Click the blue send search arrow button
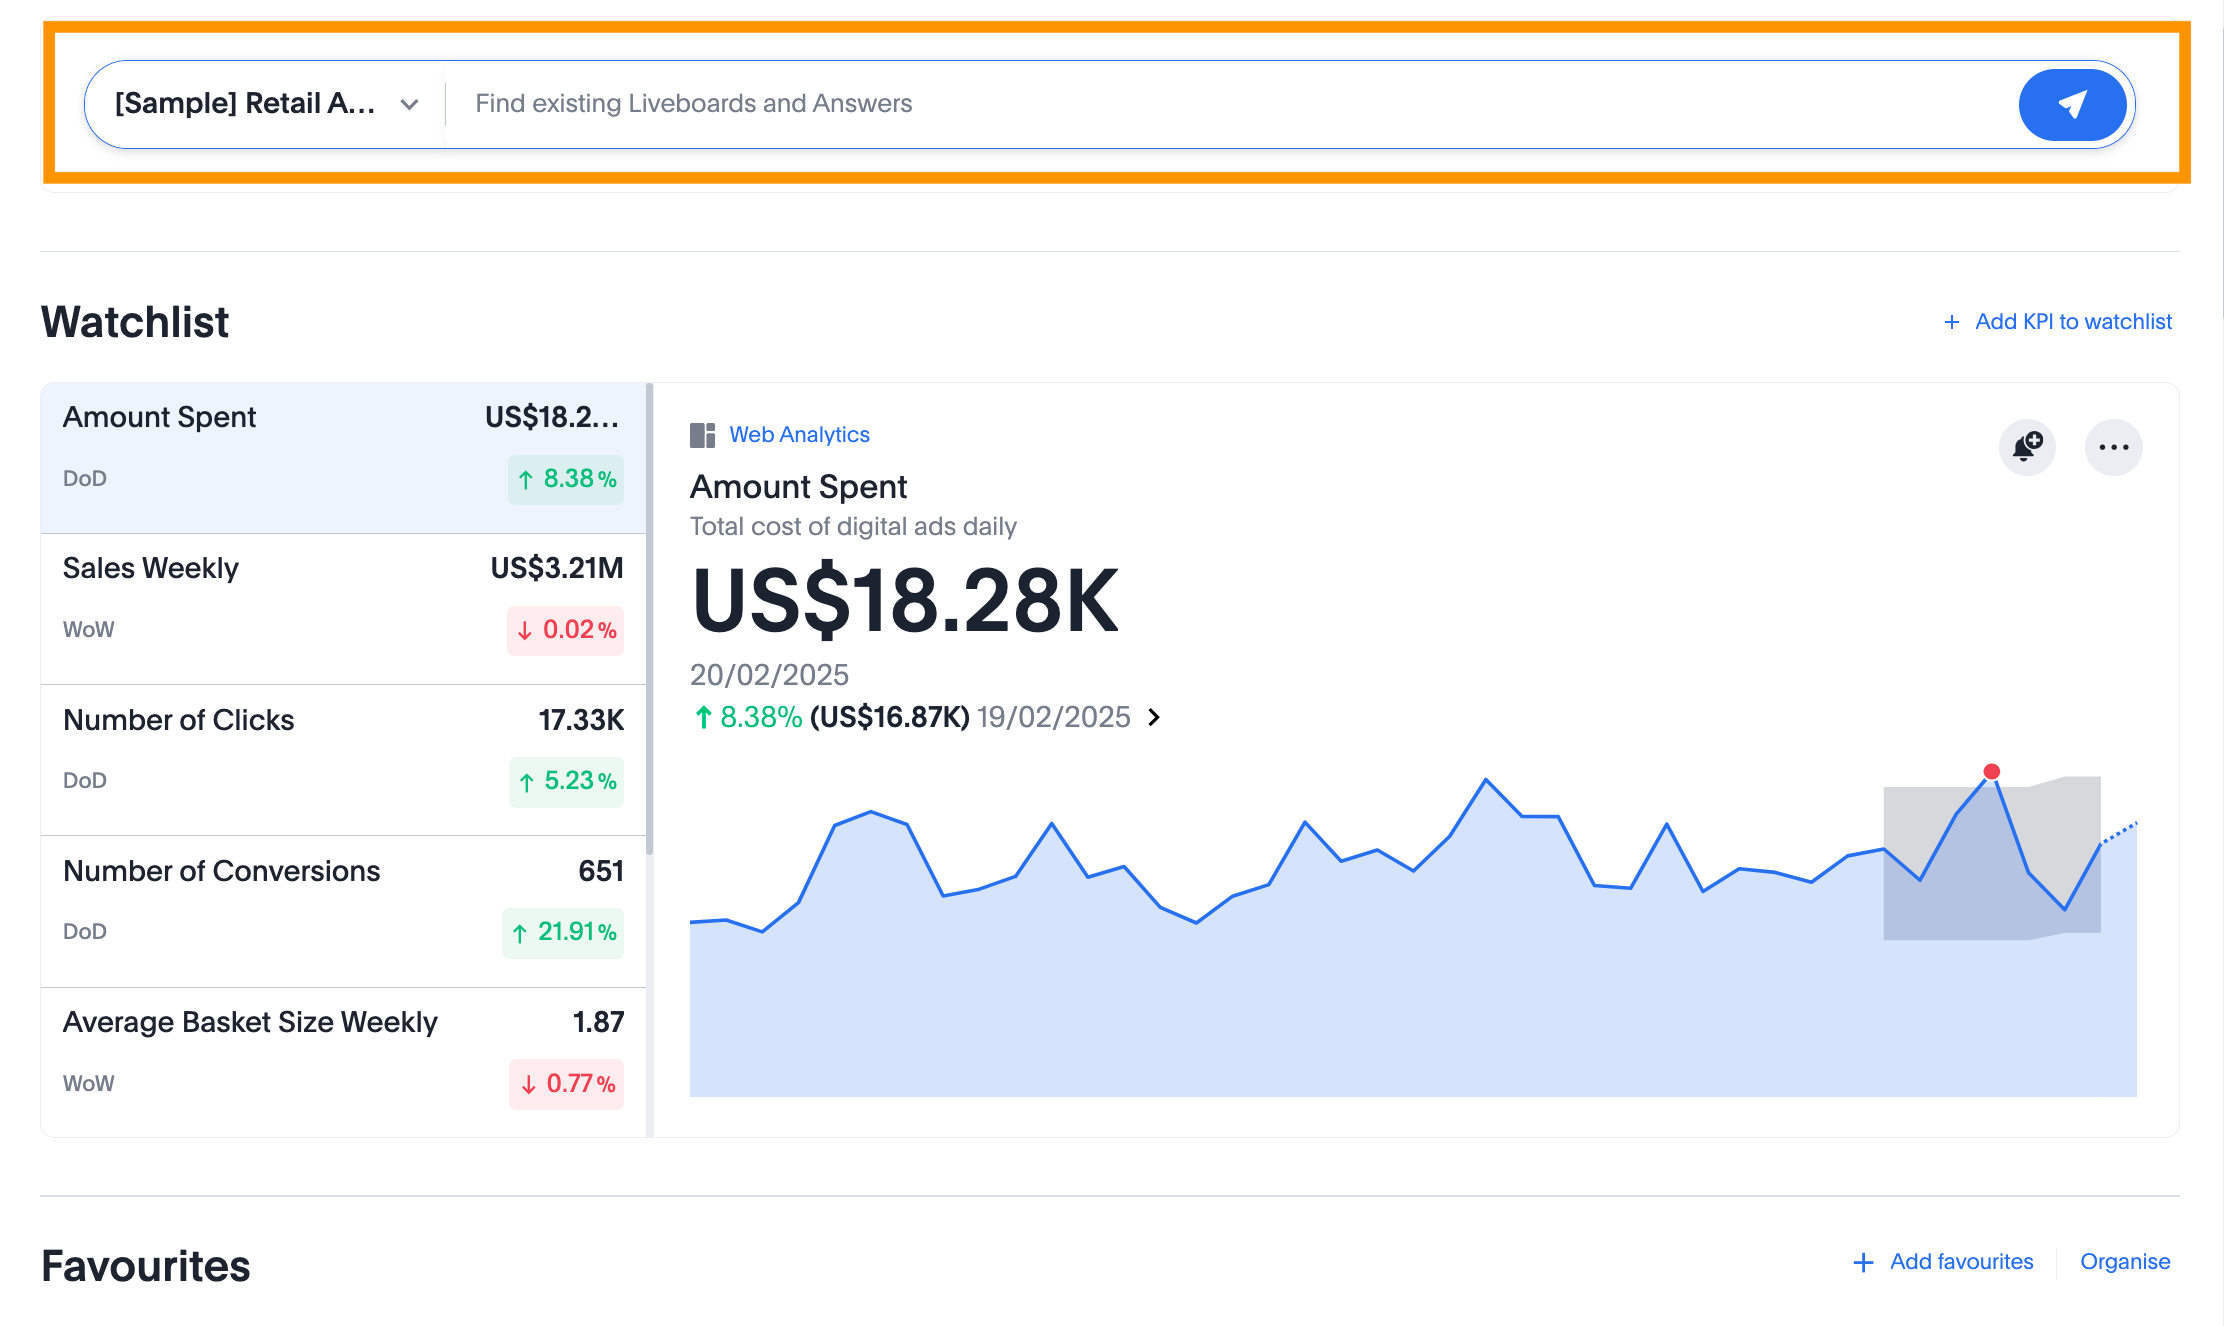The width and height of the screenshot is (2224, 1326). point(2071,105)
